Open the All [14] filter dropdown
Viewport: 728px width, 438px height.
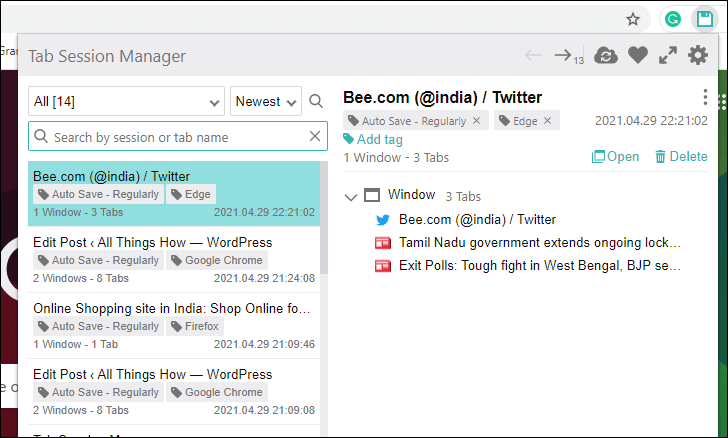point(126,101)
